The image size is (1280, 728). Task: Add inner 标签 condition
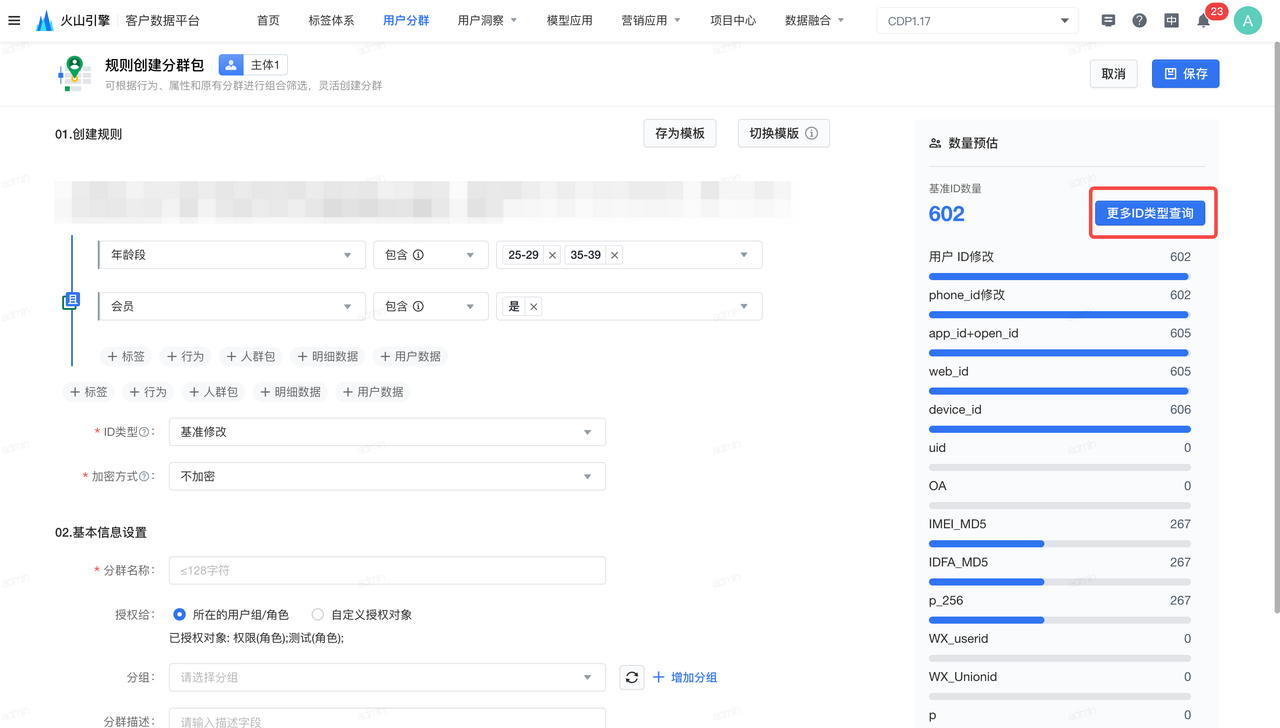click(125, 356)
